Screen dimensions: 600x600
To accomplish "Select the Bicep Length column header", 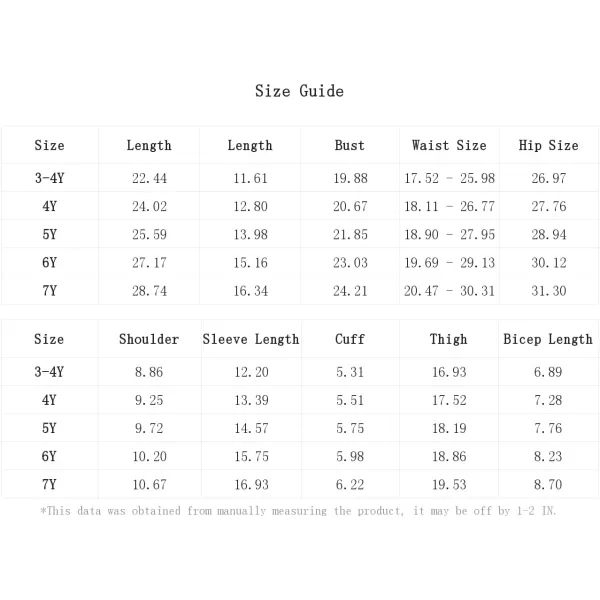I will click(548, 339).
